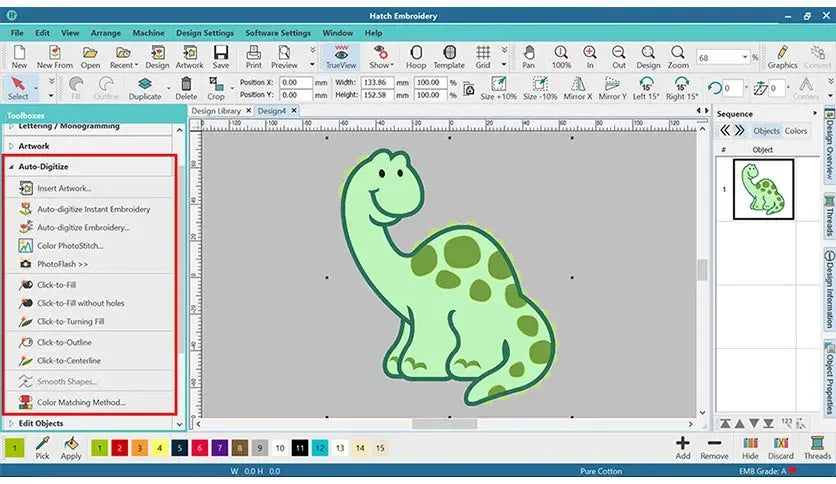Screen dimensions: 836x484
Task: Click the Position X input field
Action: click(296, 83)
